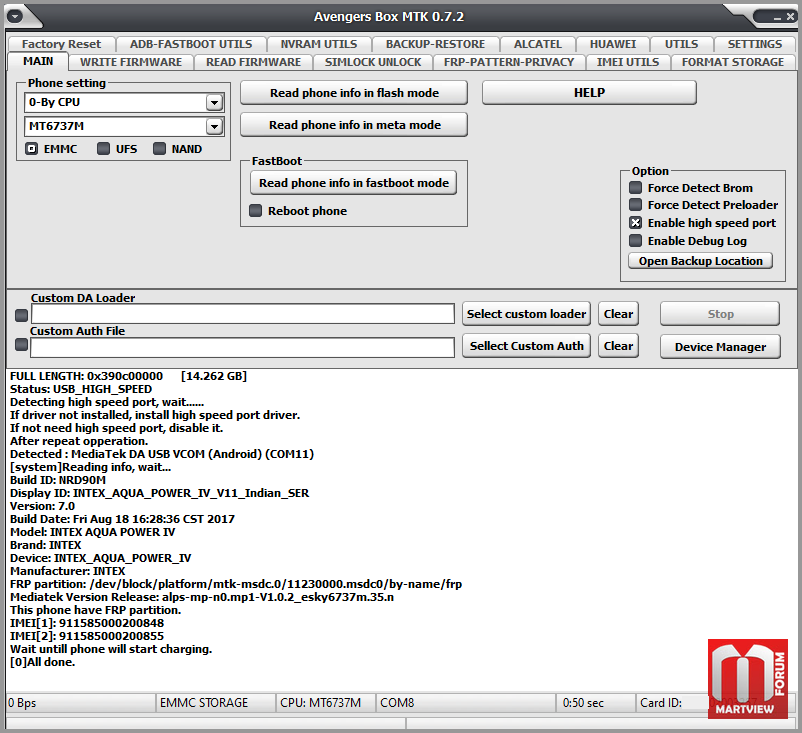This screenshot has height=733, width=802.
Task: Click the COM8 status cell
Action: pos(465,703)
